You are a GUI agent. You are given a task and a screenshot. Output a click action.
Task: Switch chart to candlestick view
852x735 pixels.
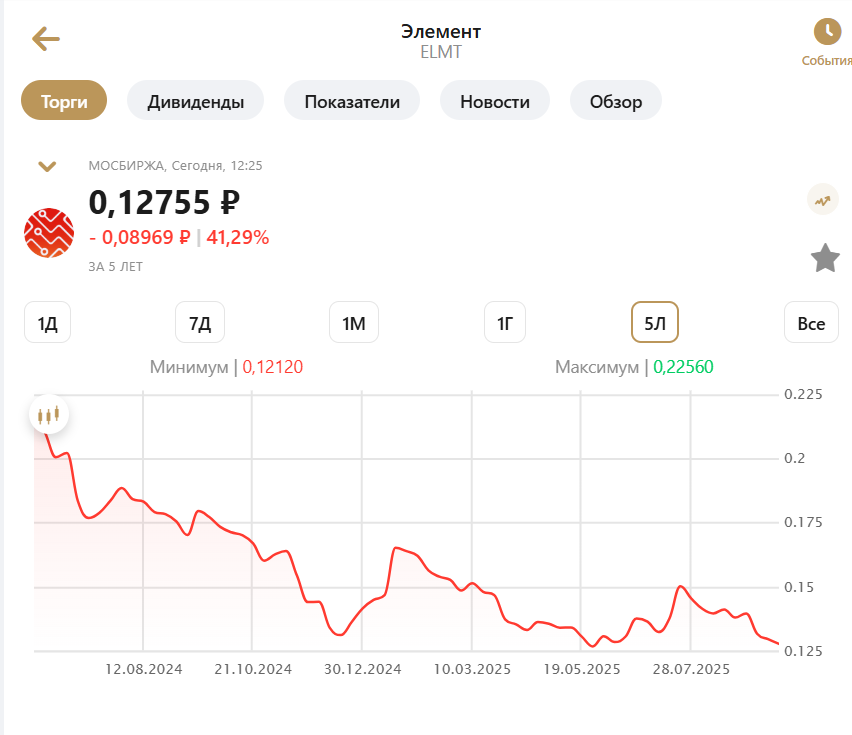(48, 415)
